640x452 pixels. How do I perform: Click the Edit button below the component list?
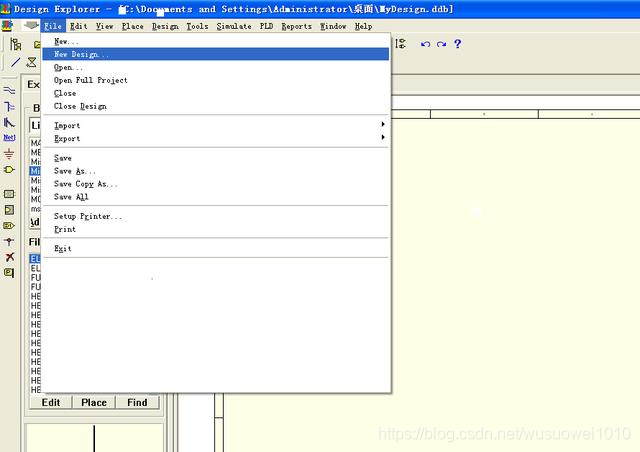(51, 402)
